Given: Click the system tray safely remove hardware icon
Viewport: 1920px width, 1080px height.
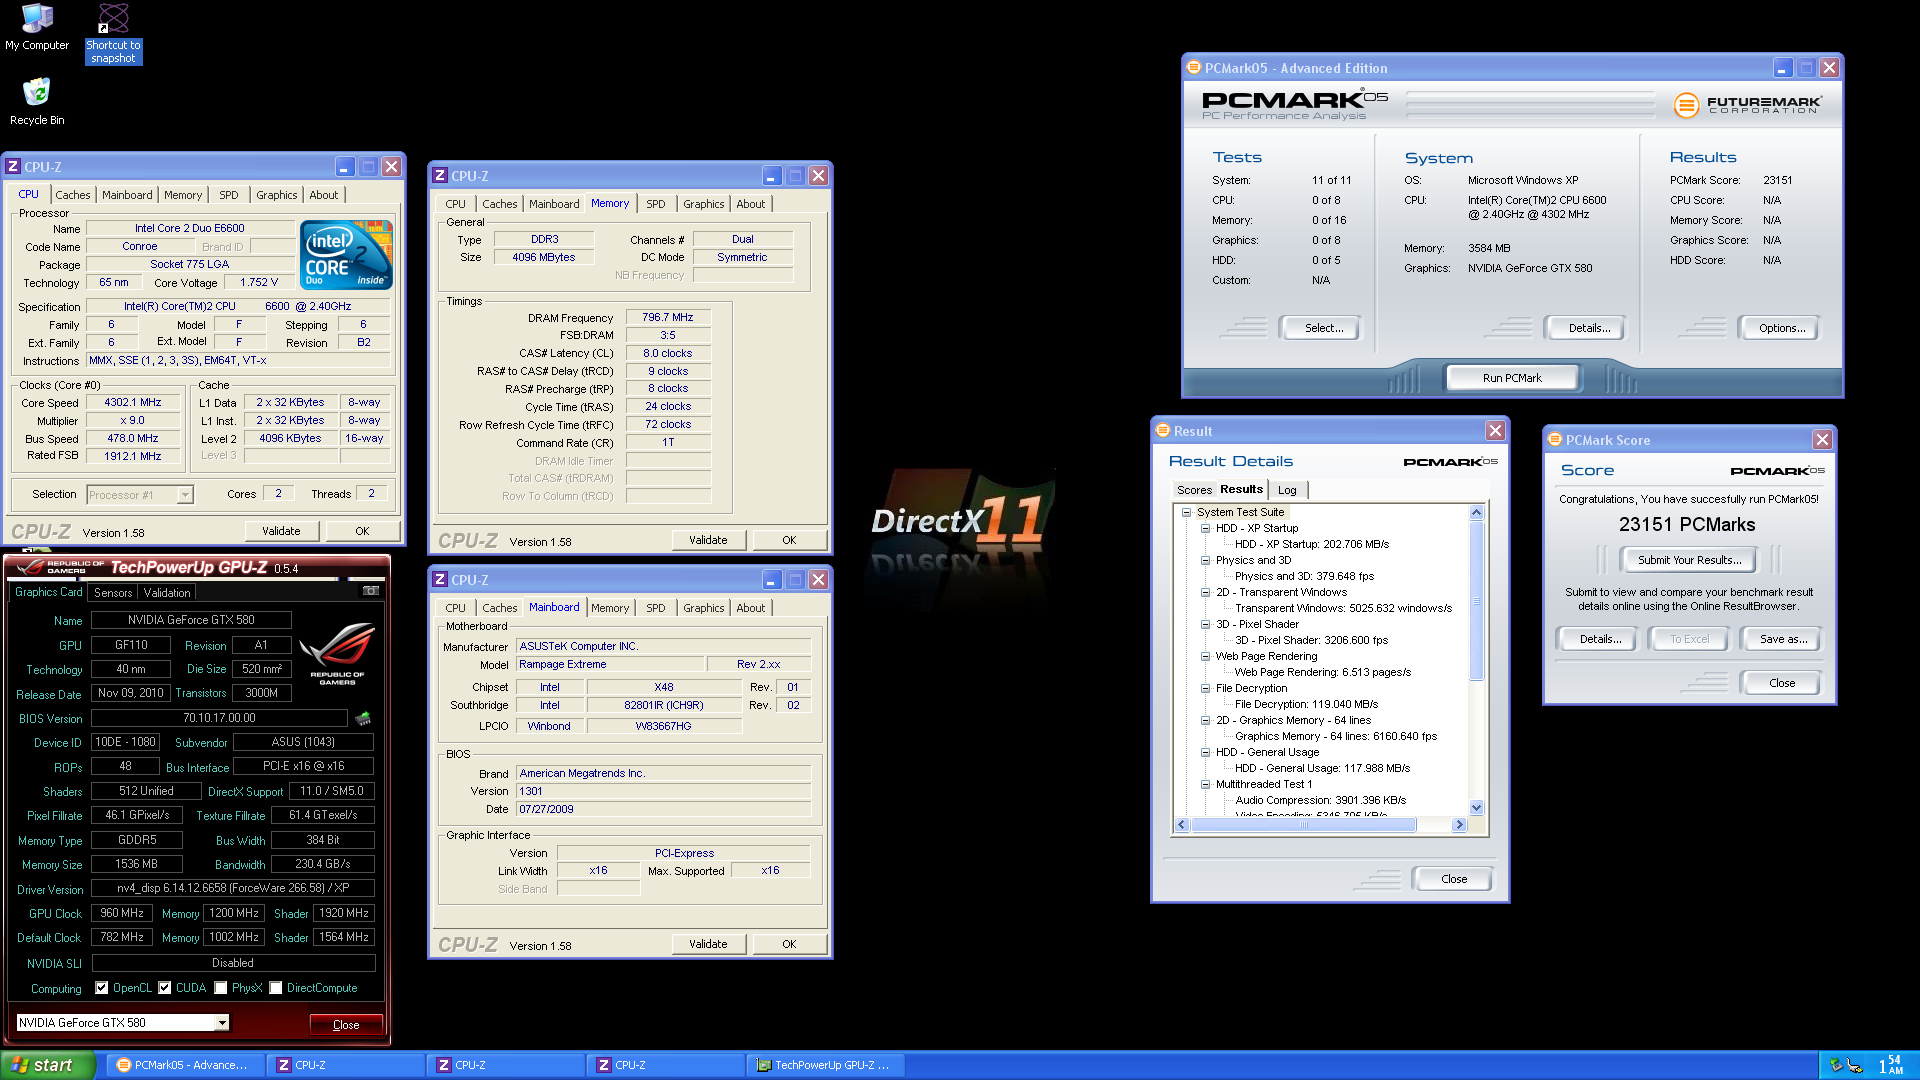Looking at the screenshot, I should [x=1836, y=1065].
